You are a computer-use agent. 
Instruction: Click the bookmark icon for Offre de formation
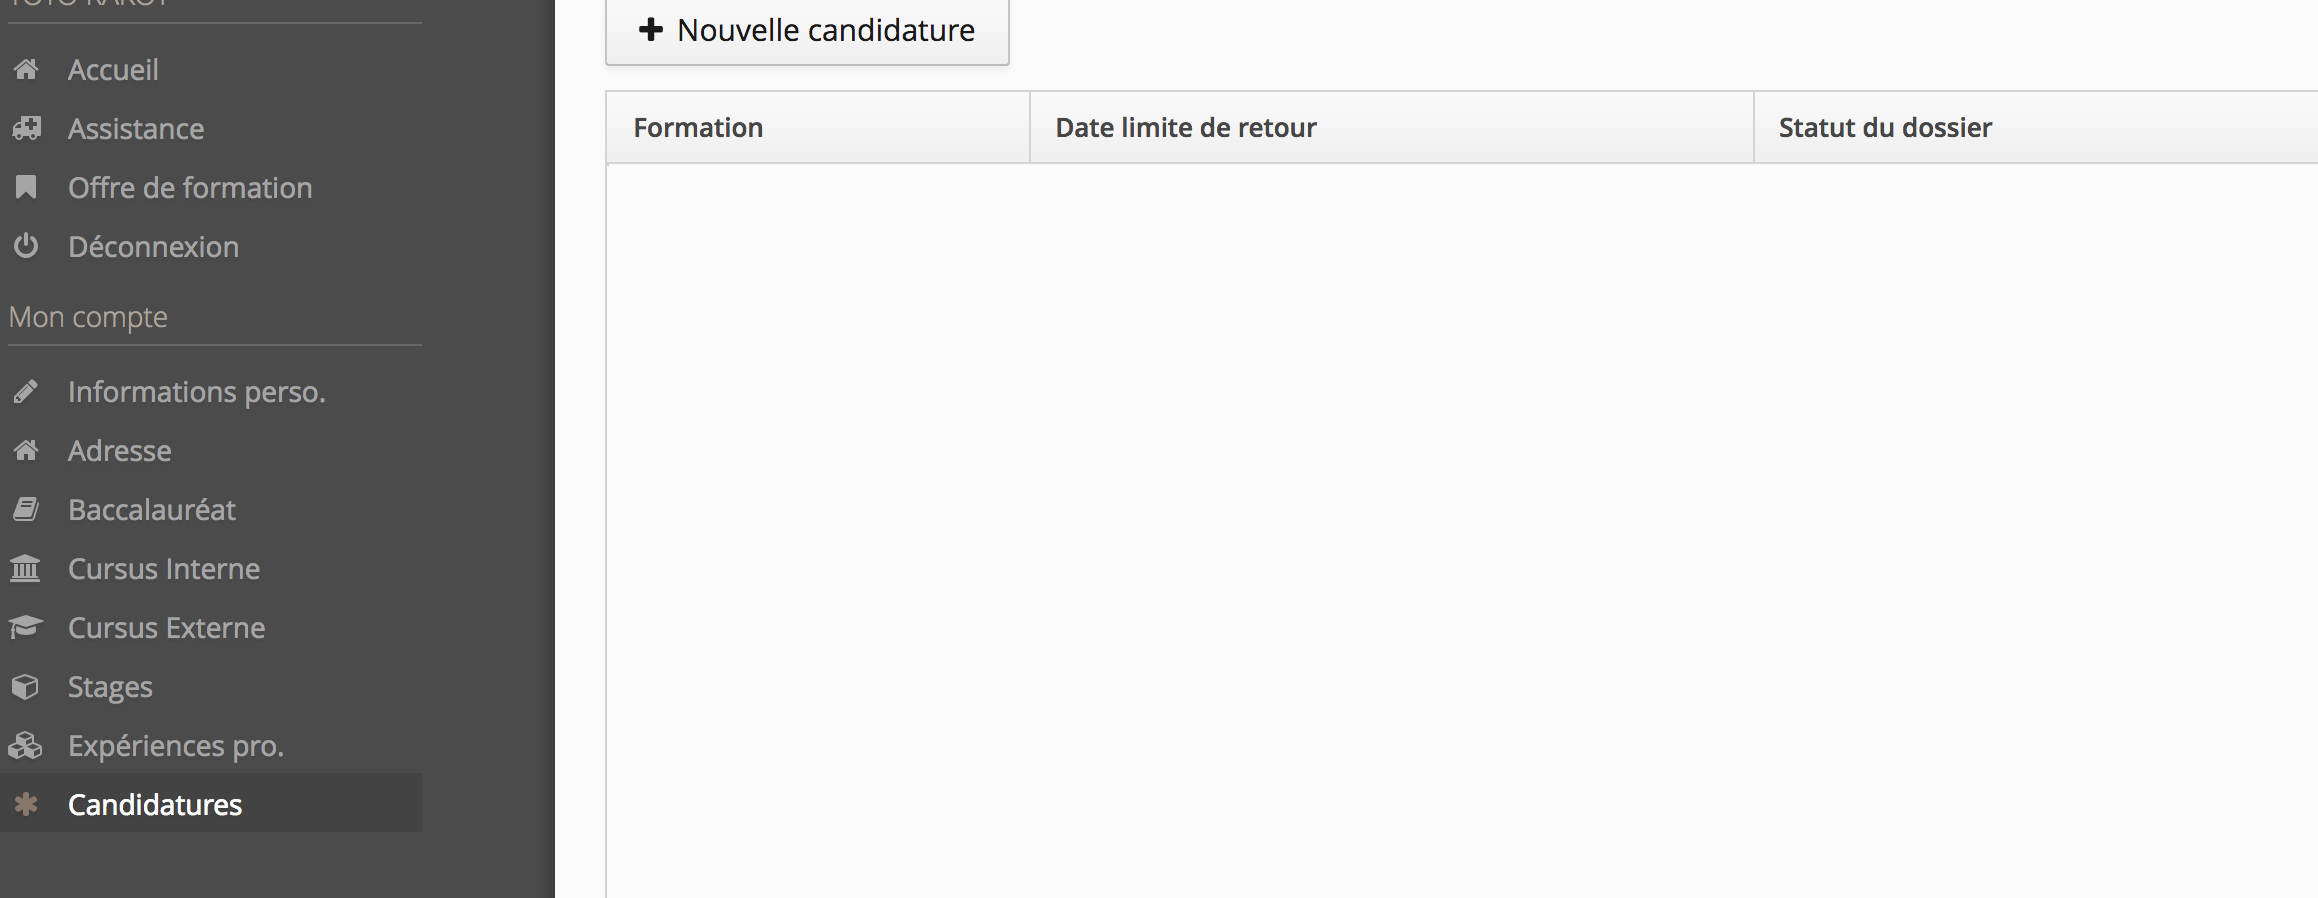pyautogui.click(x=26, y=187)
